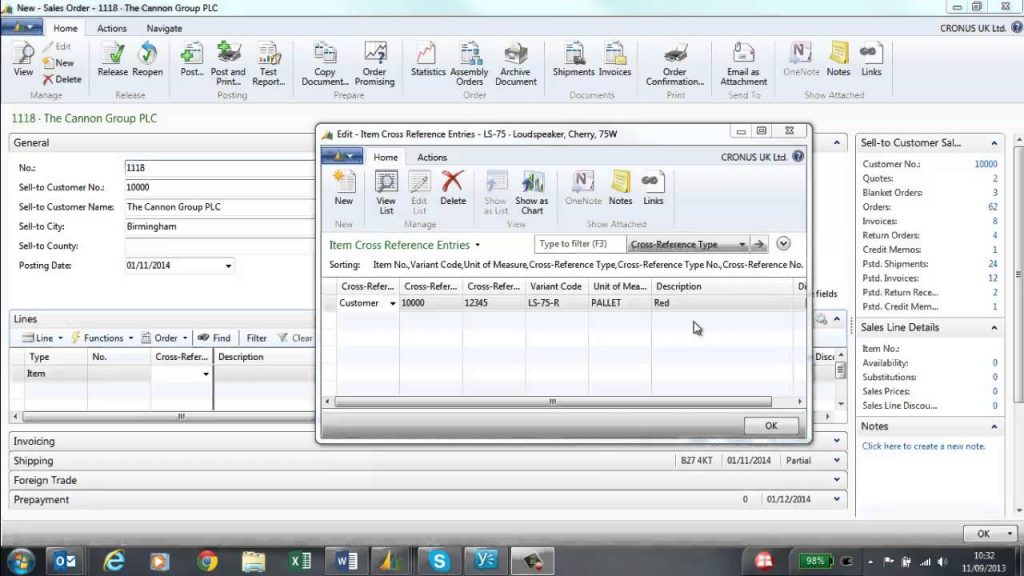Collapse Sales Line Details factbox

994,328
